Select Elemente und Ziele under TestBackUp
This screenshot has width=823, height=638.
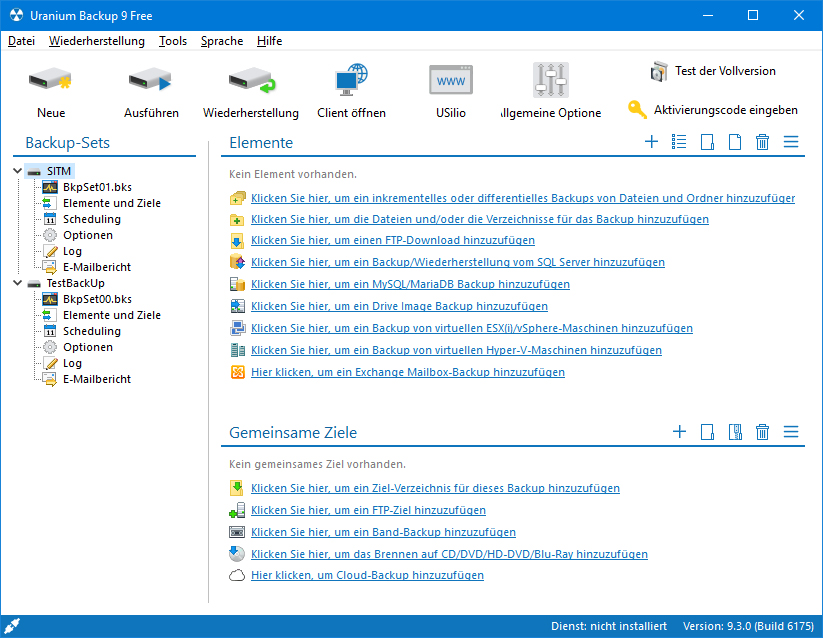coord(112,315)
